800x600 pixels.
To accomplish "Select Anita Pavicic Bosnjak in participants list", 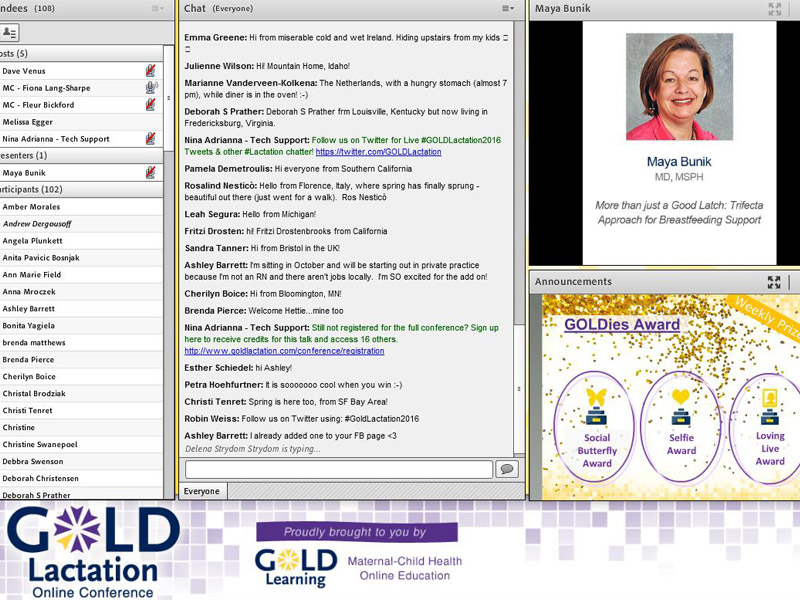I will [82, 258].
